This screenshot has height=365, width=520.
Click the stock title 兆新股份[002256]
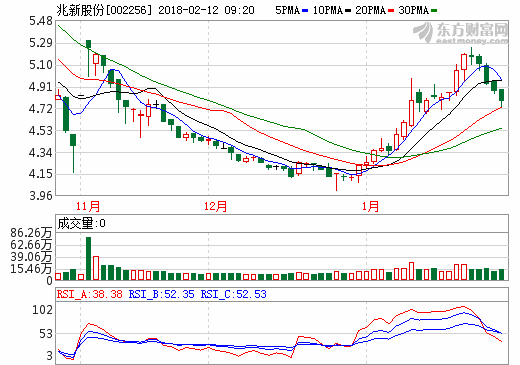[104, 10]
